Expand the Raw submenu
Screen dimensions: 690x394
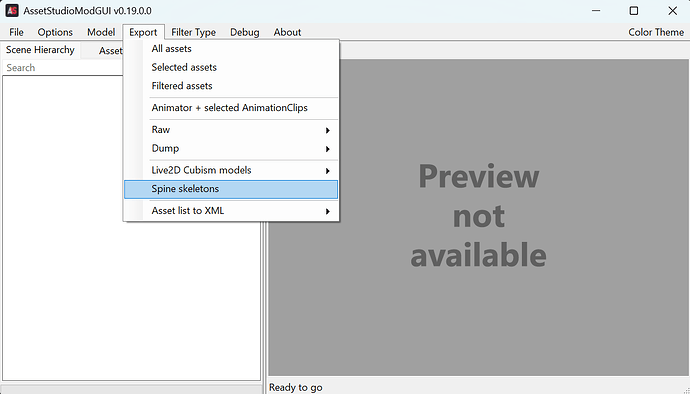click(231, 130)
